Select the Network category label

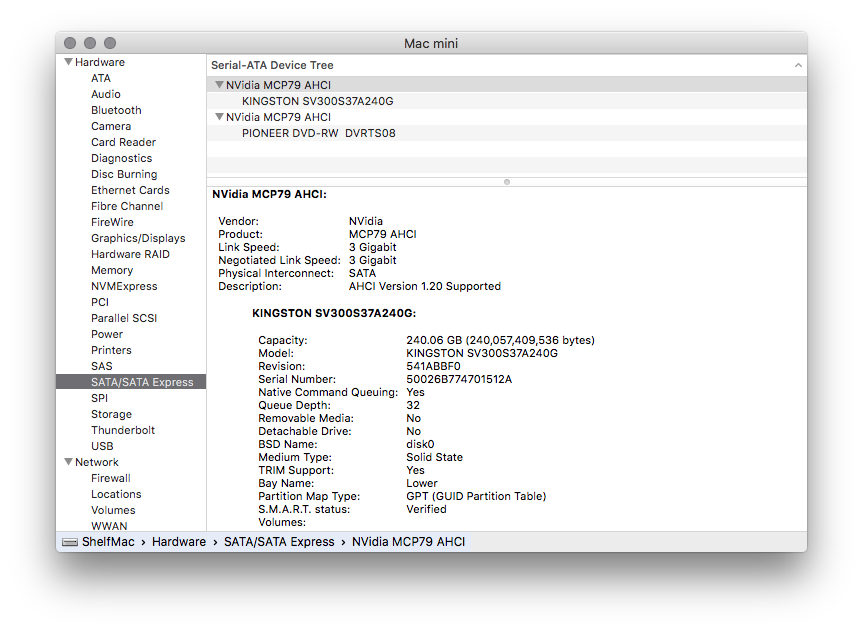(x=96, y=462)
